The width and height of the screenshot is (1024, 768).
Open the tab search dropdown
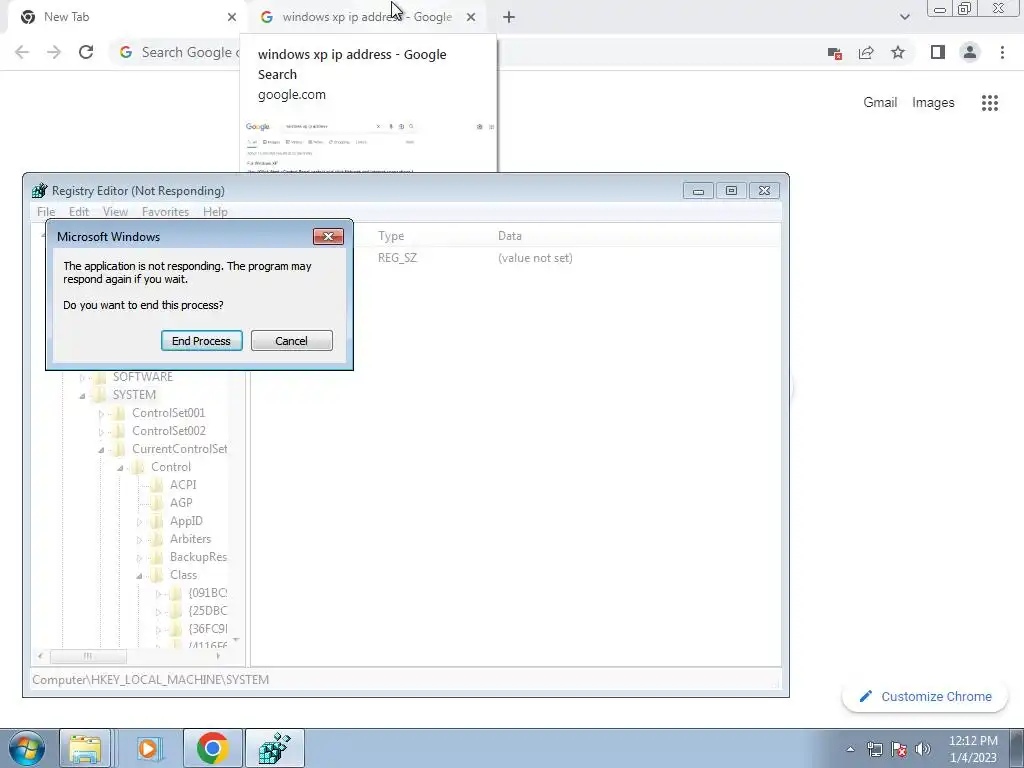tap(904, 17)
